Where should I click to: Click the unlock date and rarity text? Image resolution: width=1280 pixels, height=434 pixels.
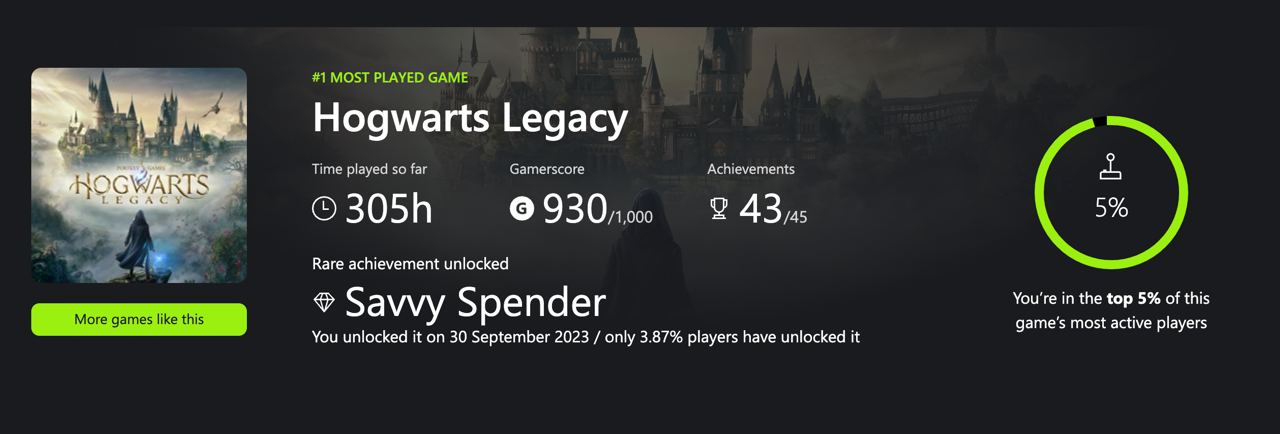point(585,336)
